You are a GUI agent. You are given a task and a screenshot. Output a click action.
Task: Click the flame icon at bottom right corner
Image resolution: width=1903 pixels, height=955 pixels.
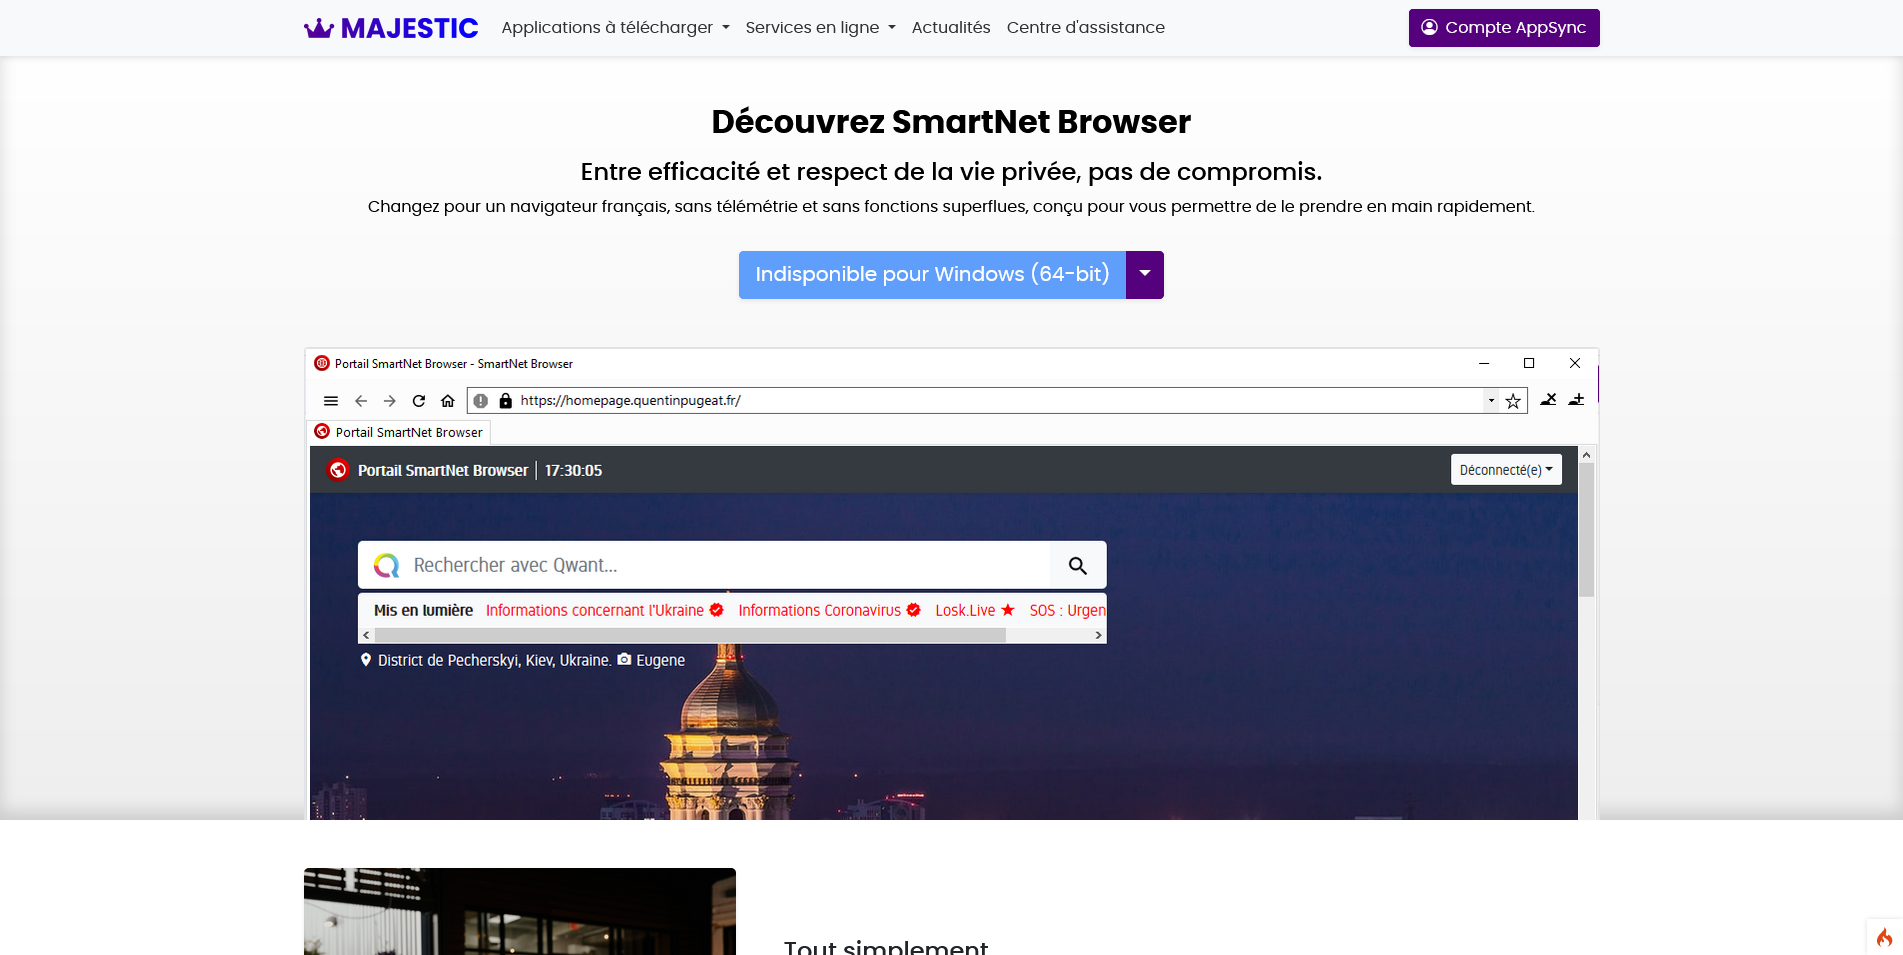pyautogui.click(x=1884, y=937)
